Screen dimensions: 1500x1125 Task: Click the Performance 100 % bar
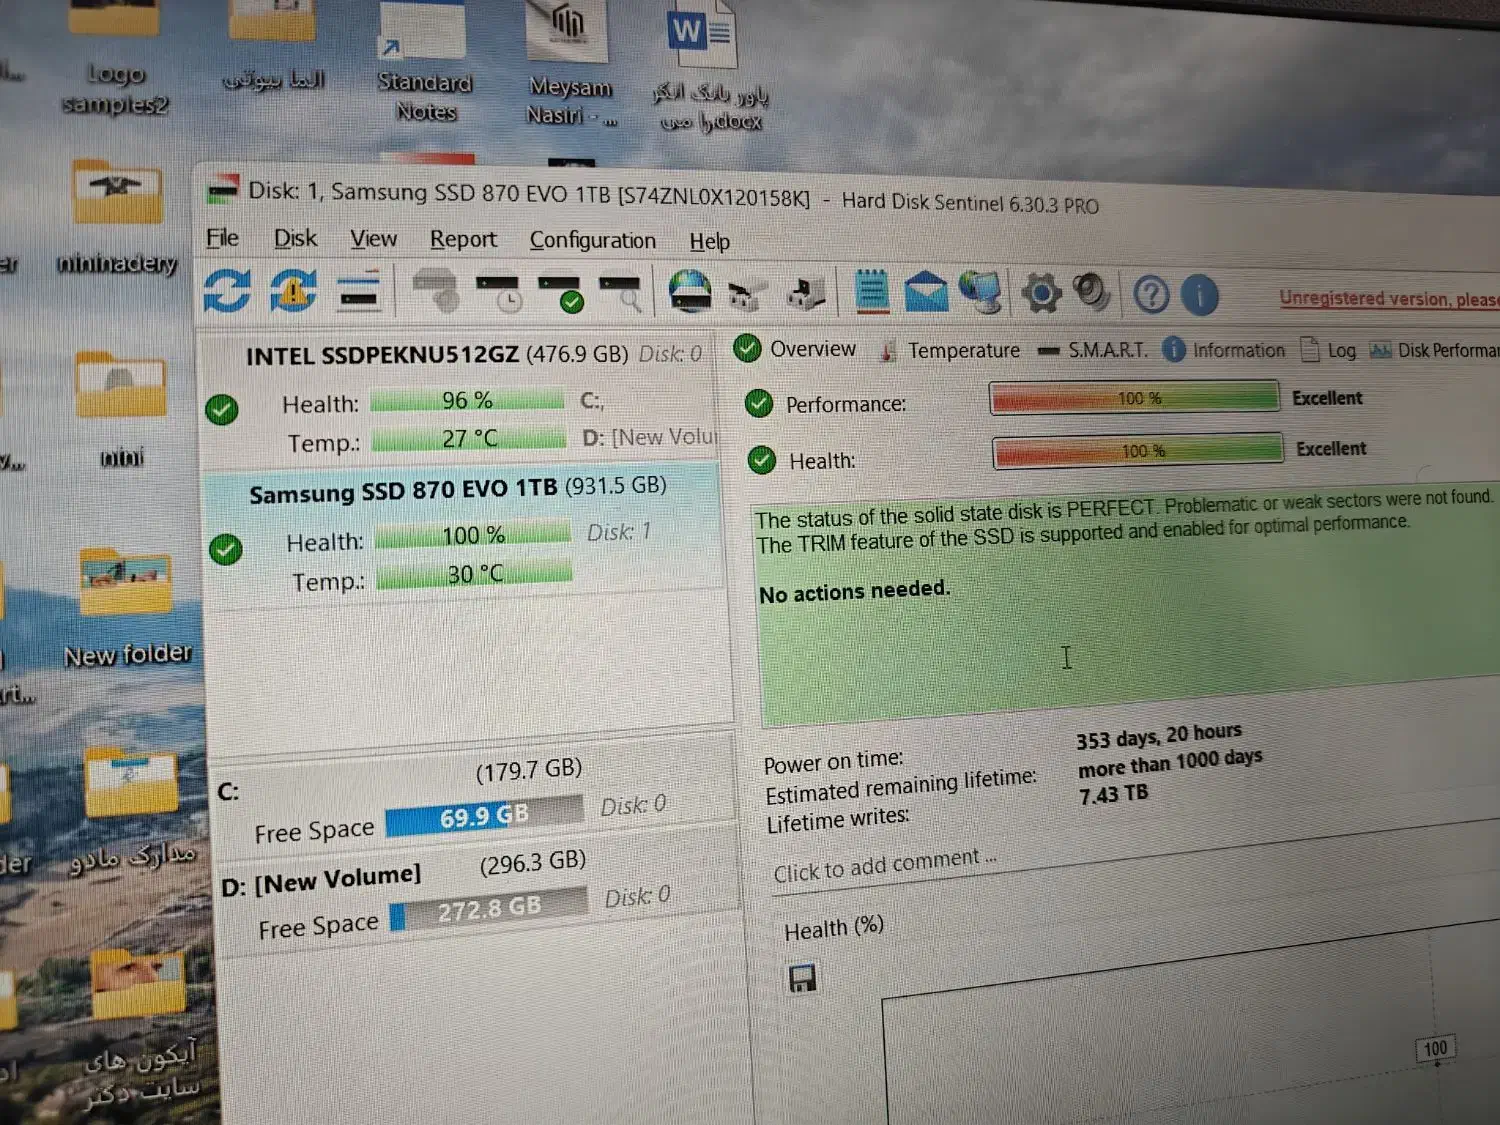click(1134, 397)
